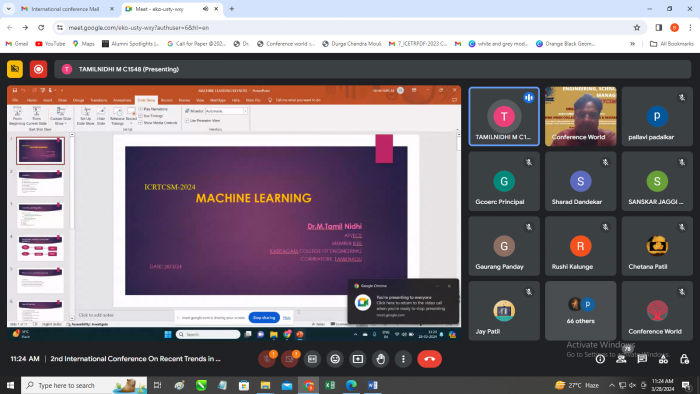Screen dimensions: 700x394
Task: Click the red leave call button
Action: point(429,359)
